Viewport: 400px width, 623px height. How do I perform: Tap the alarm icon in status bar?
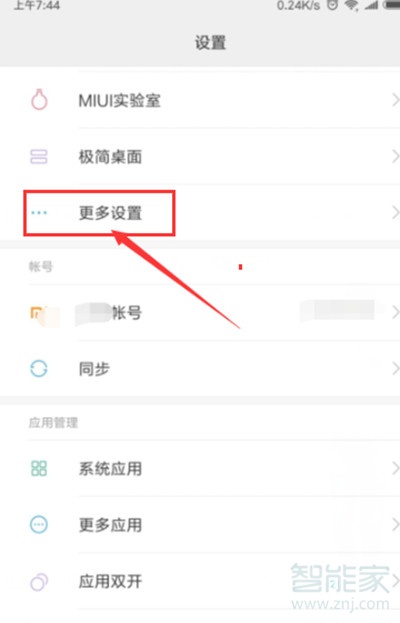[x=333, y=5]
